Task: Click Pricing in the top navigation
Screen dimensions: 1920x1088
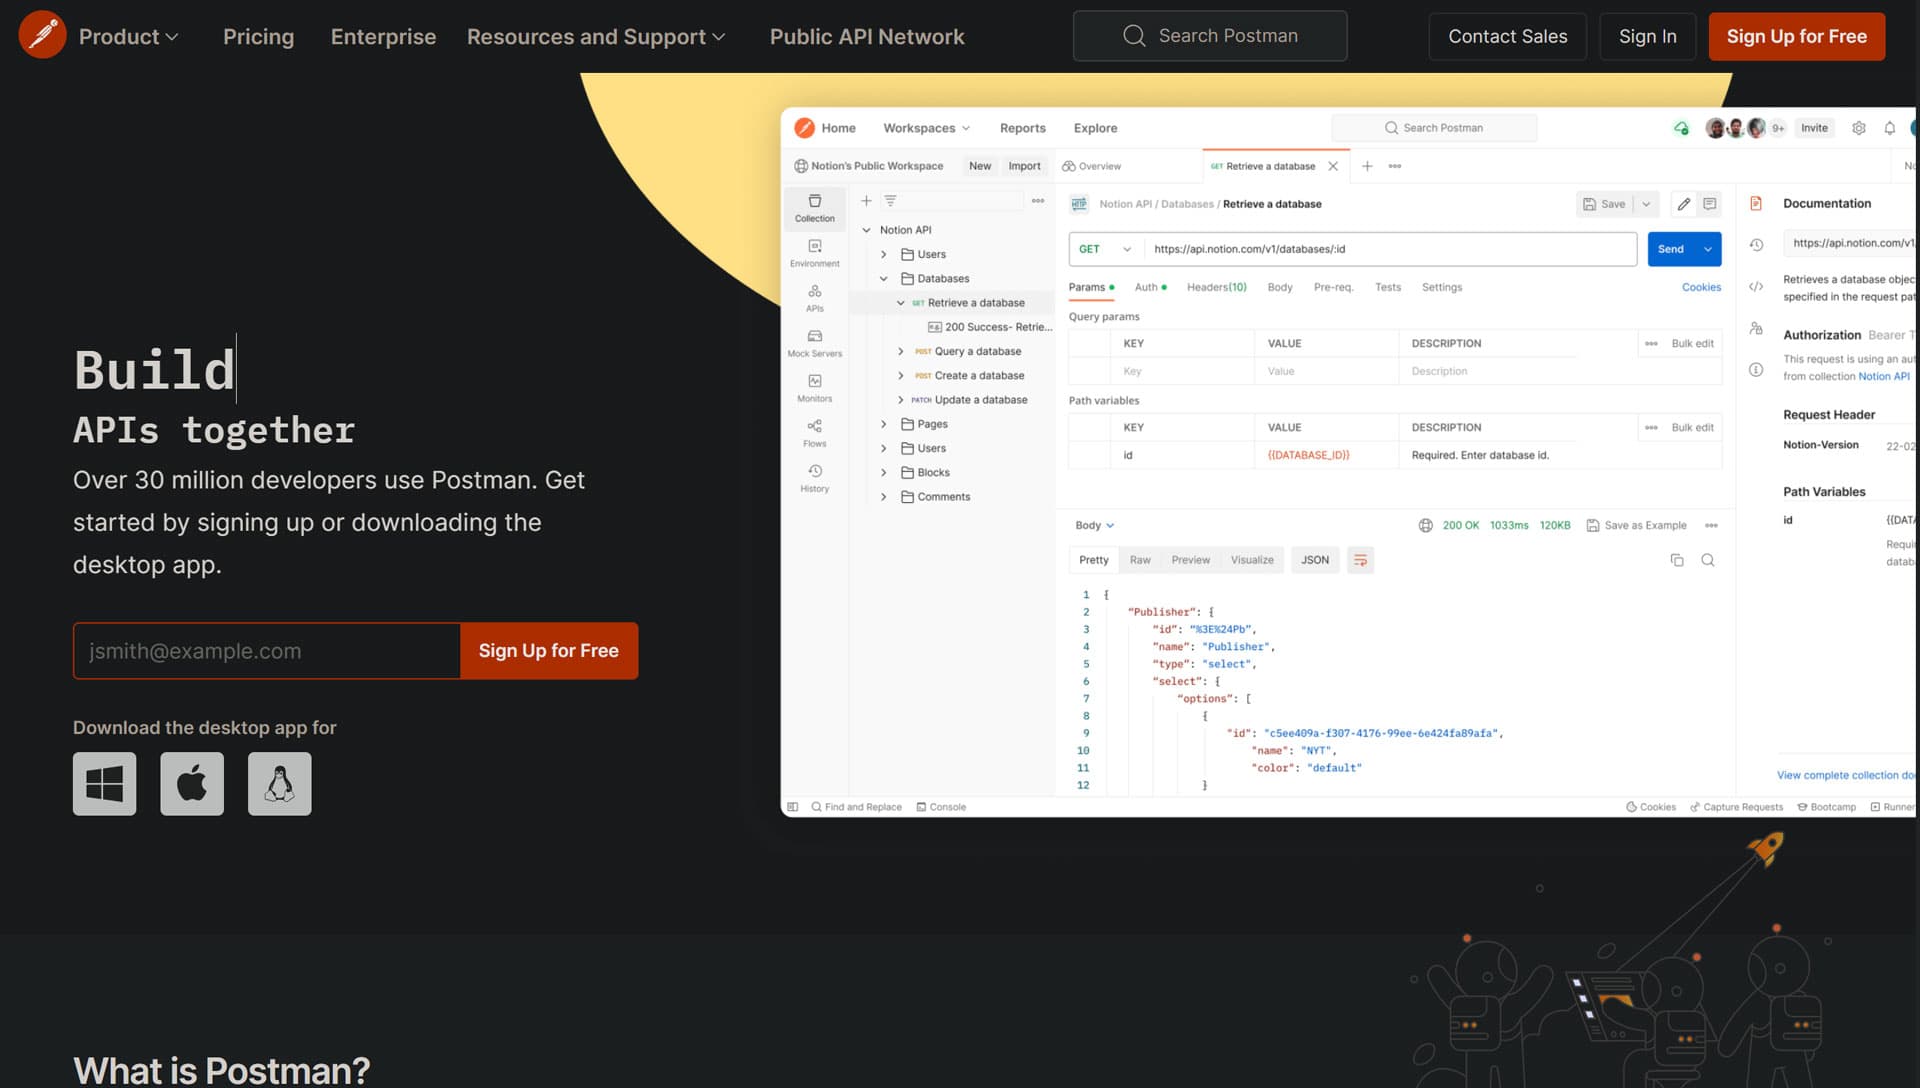Action: coord(258,36)
